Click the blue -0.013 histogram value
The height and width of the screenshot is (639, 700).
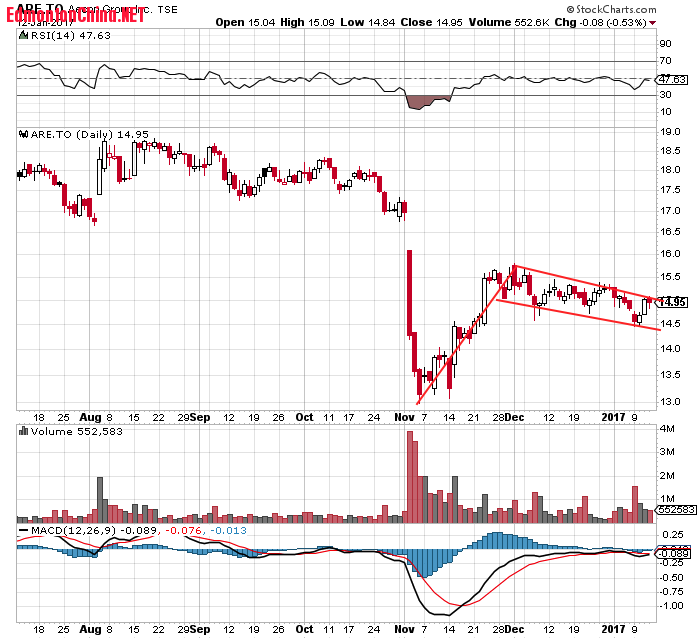[228, 530]
